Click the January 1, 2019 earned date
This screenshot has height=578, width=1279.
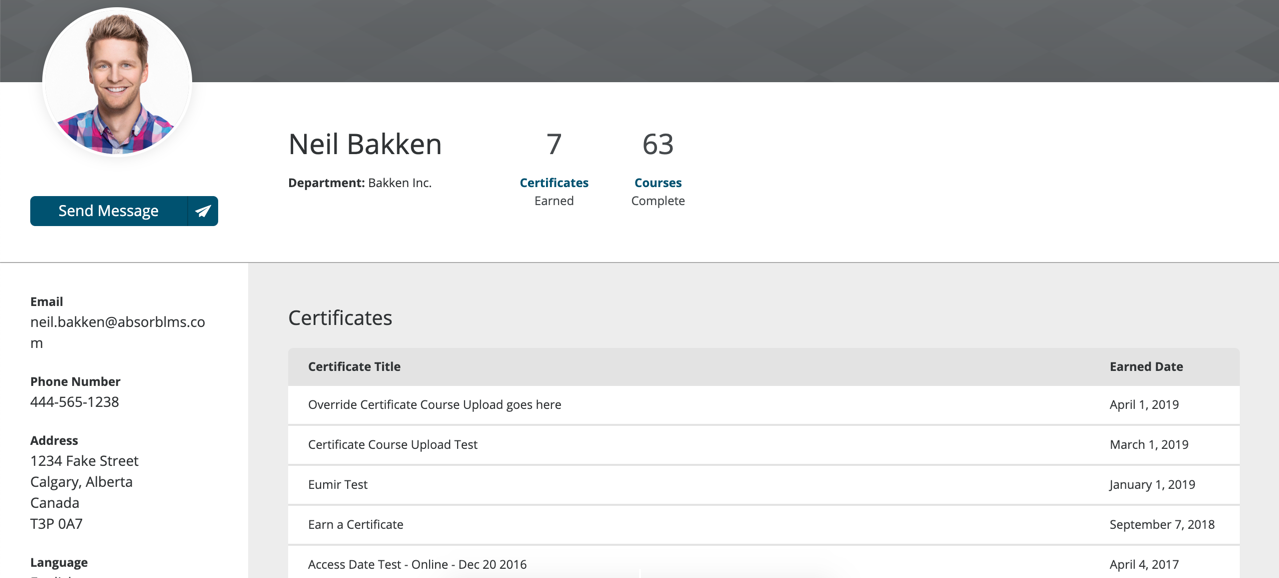1152,485
